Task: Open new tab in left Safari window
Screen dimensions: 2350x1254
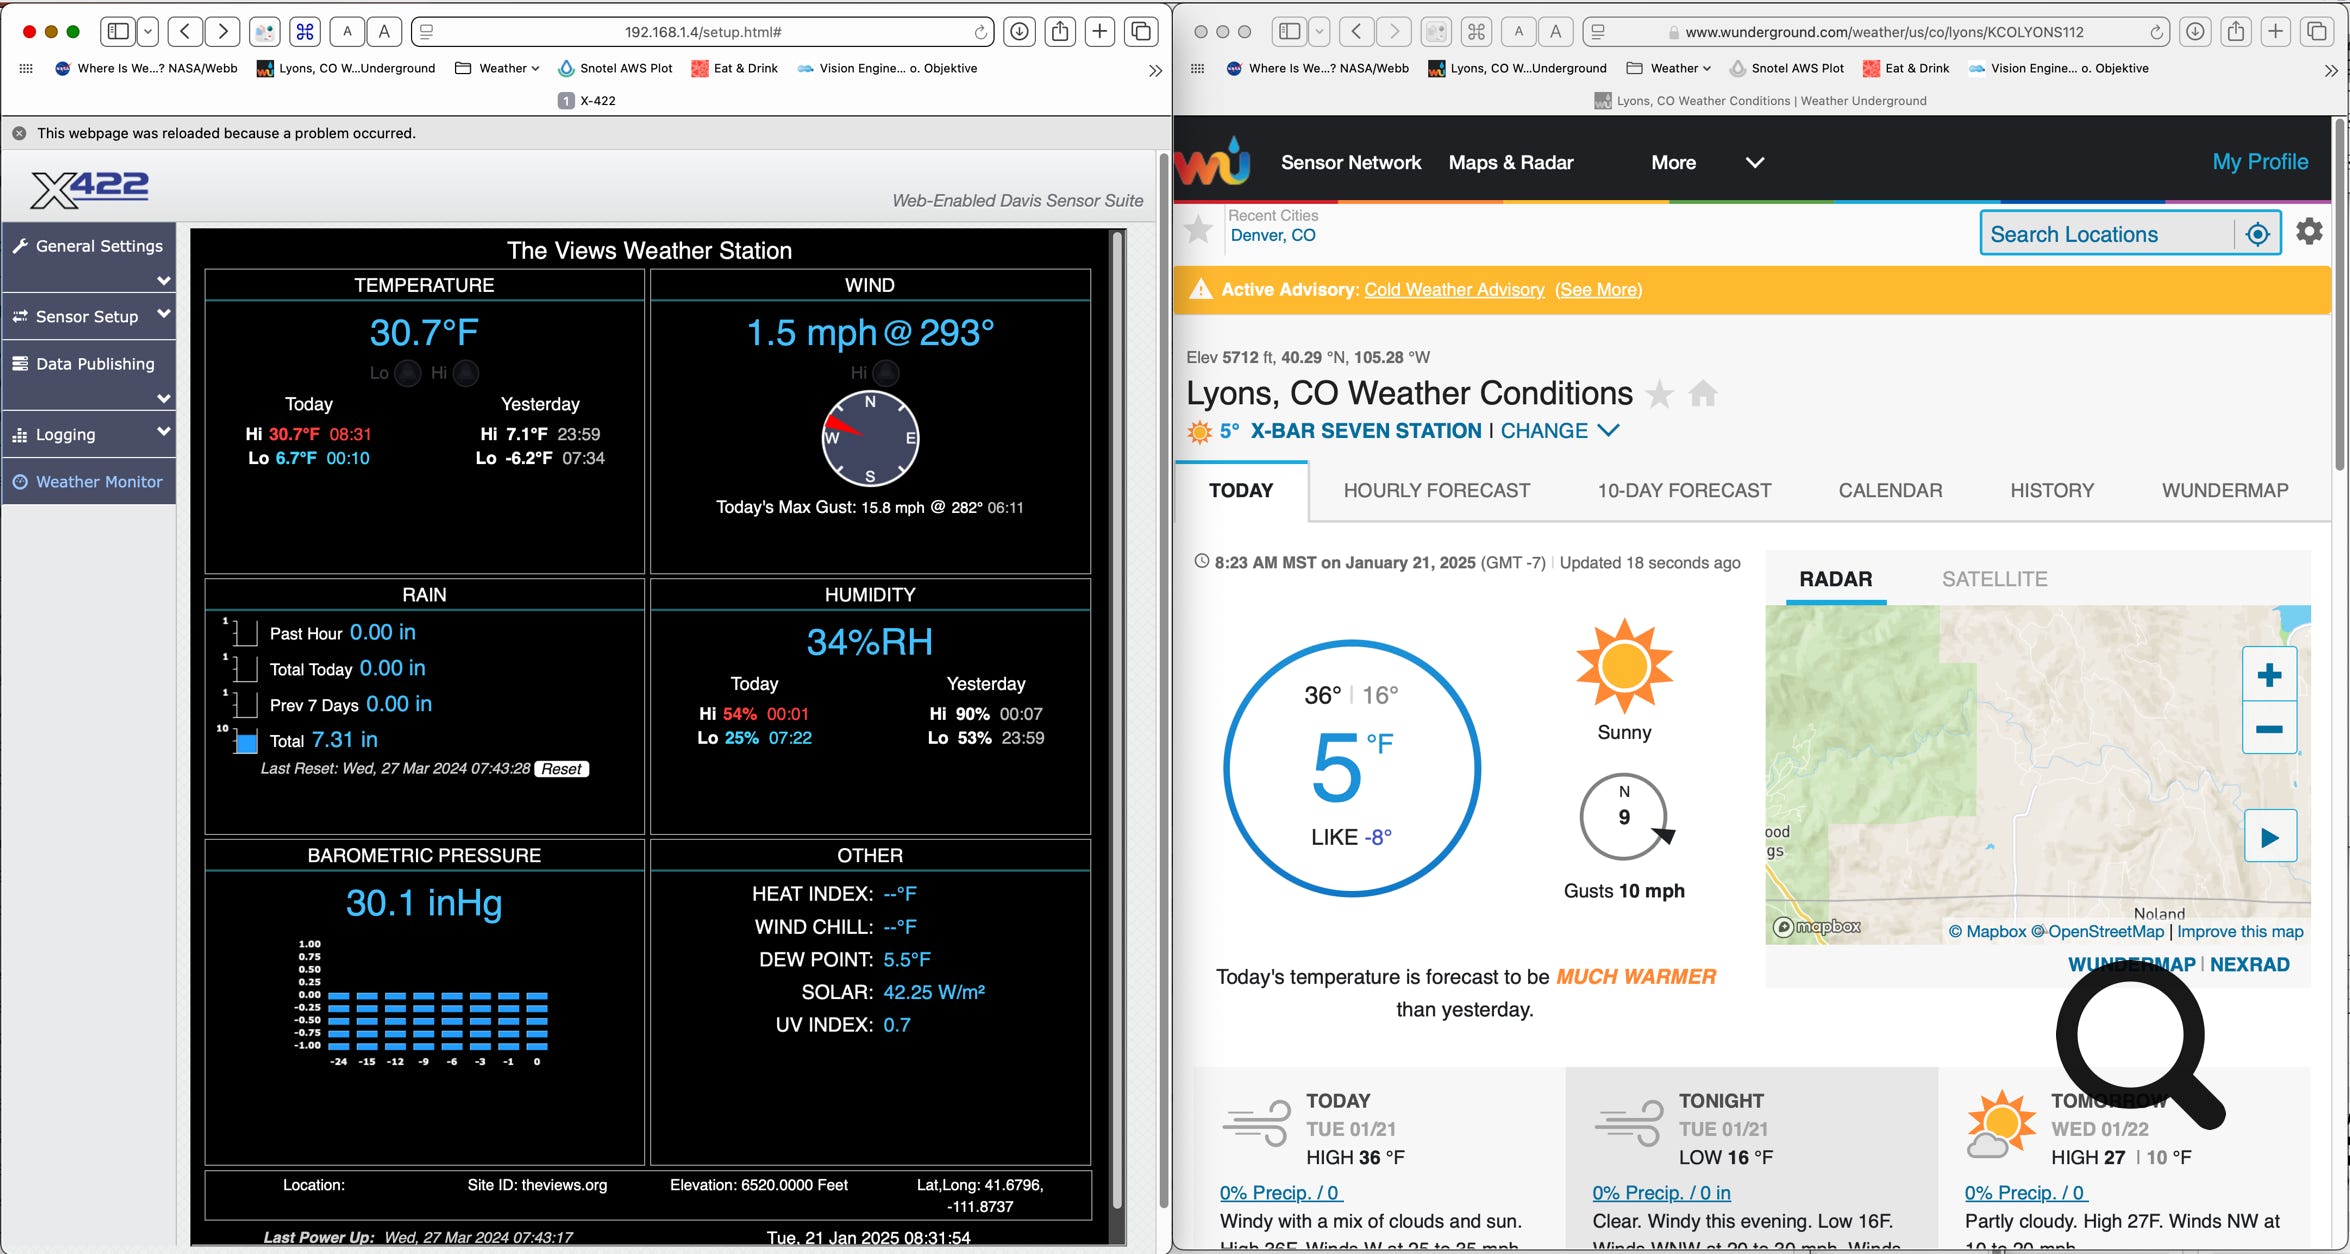Action: pos(1100,31)
